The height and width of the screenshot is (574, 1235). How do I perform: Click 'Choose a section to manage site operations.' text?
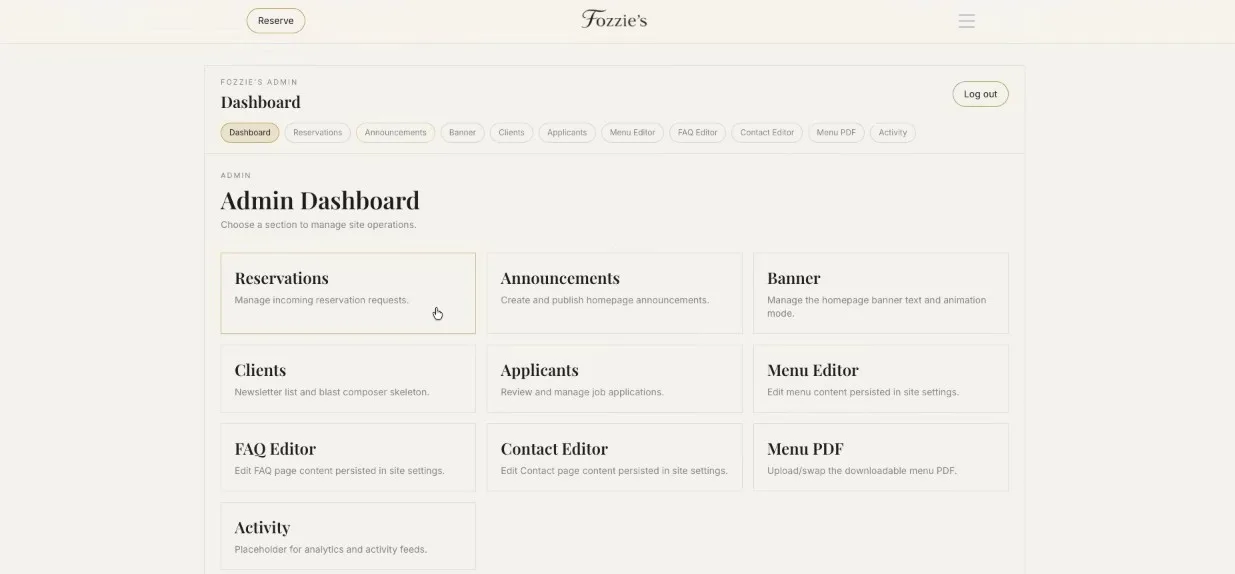click(318, 225)
